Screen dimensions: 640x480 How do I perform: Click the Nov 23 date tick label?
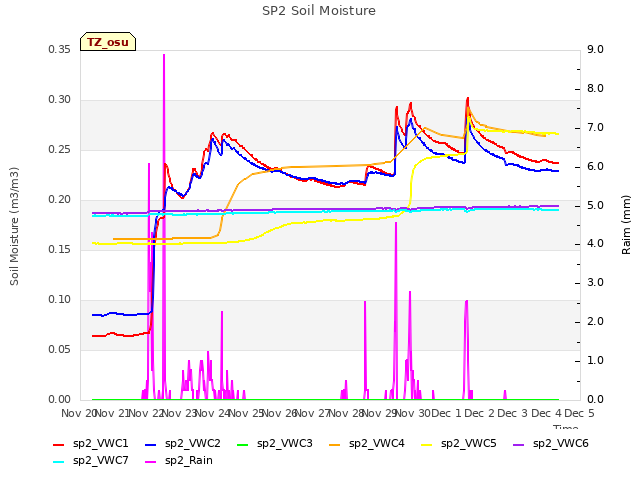179,413
